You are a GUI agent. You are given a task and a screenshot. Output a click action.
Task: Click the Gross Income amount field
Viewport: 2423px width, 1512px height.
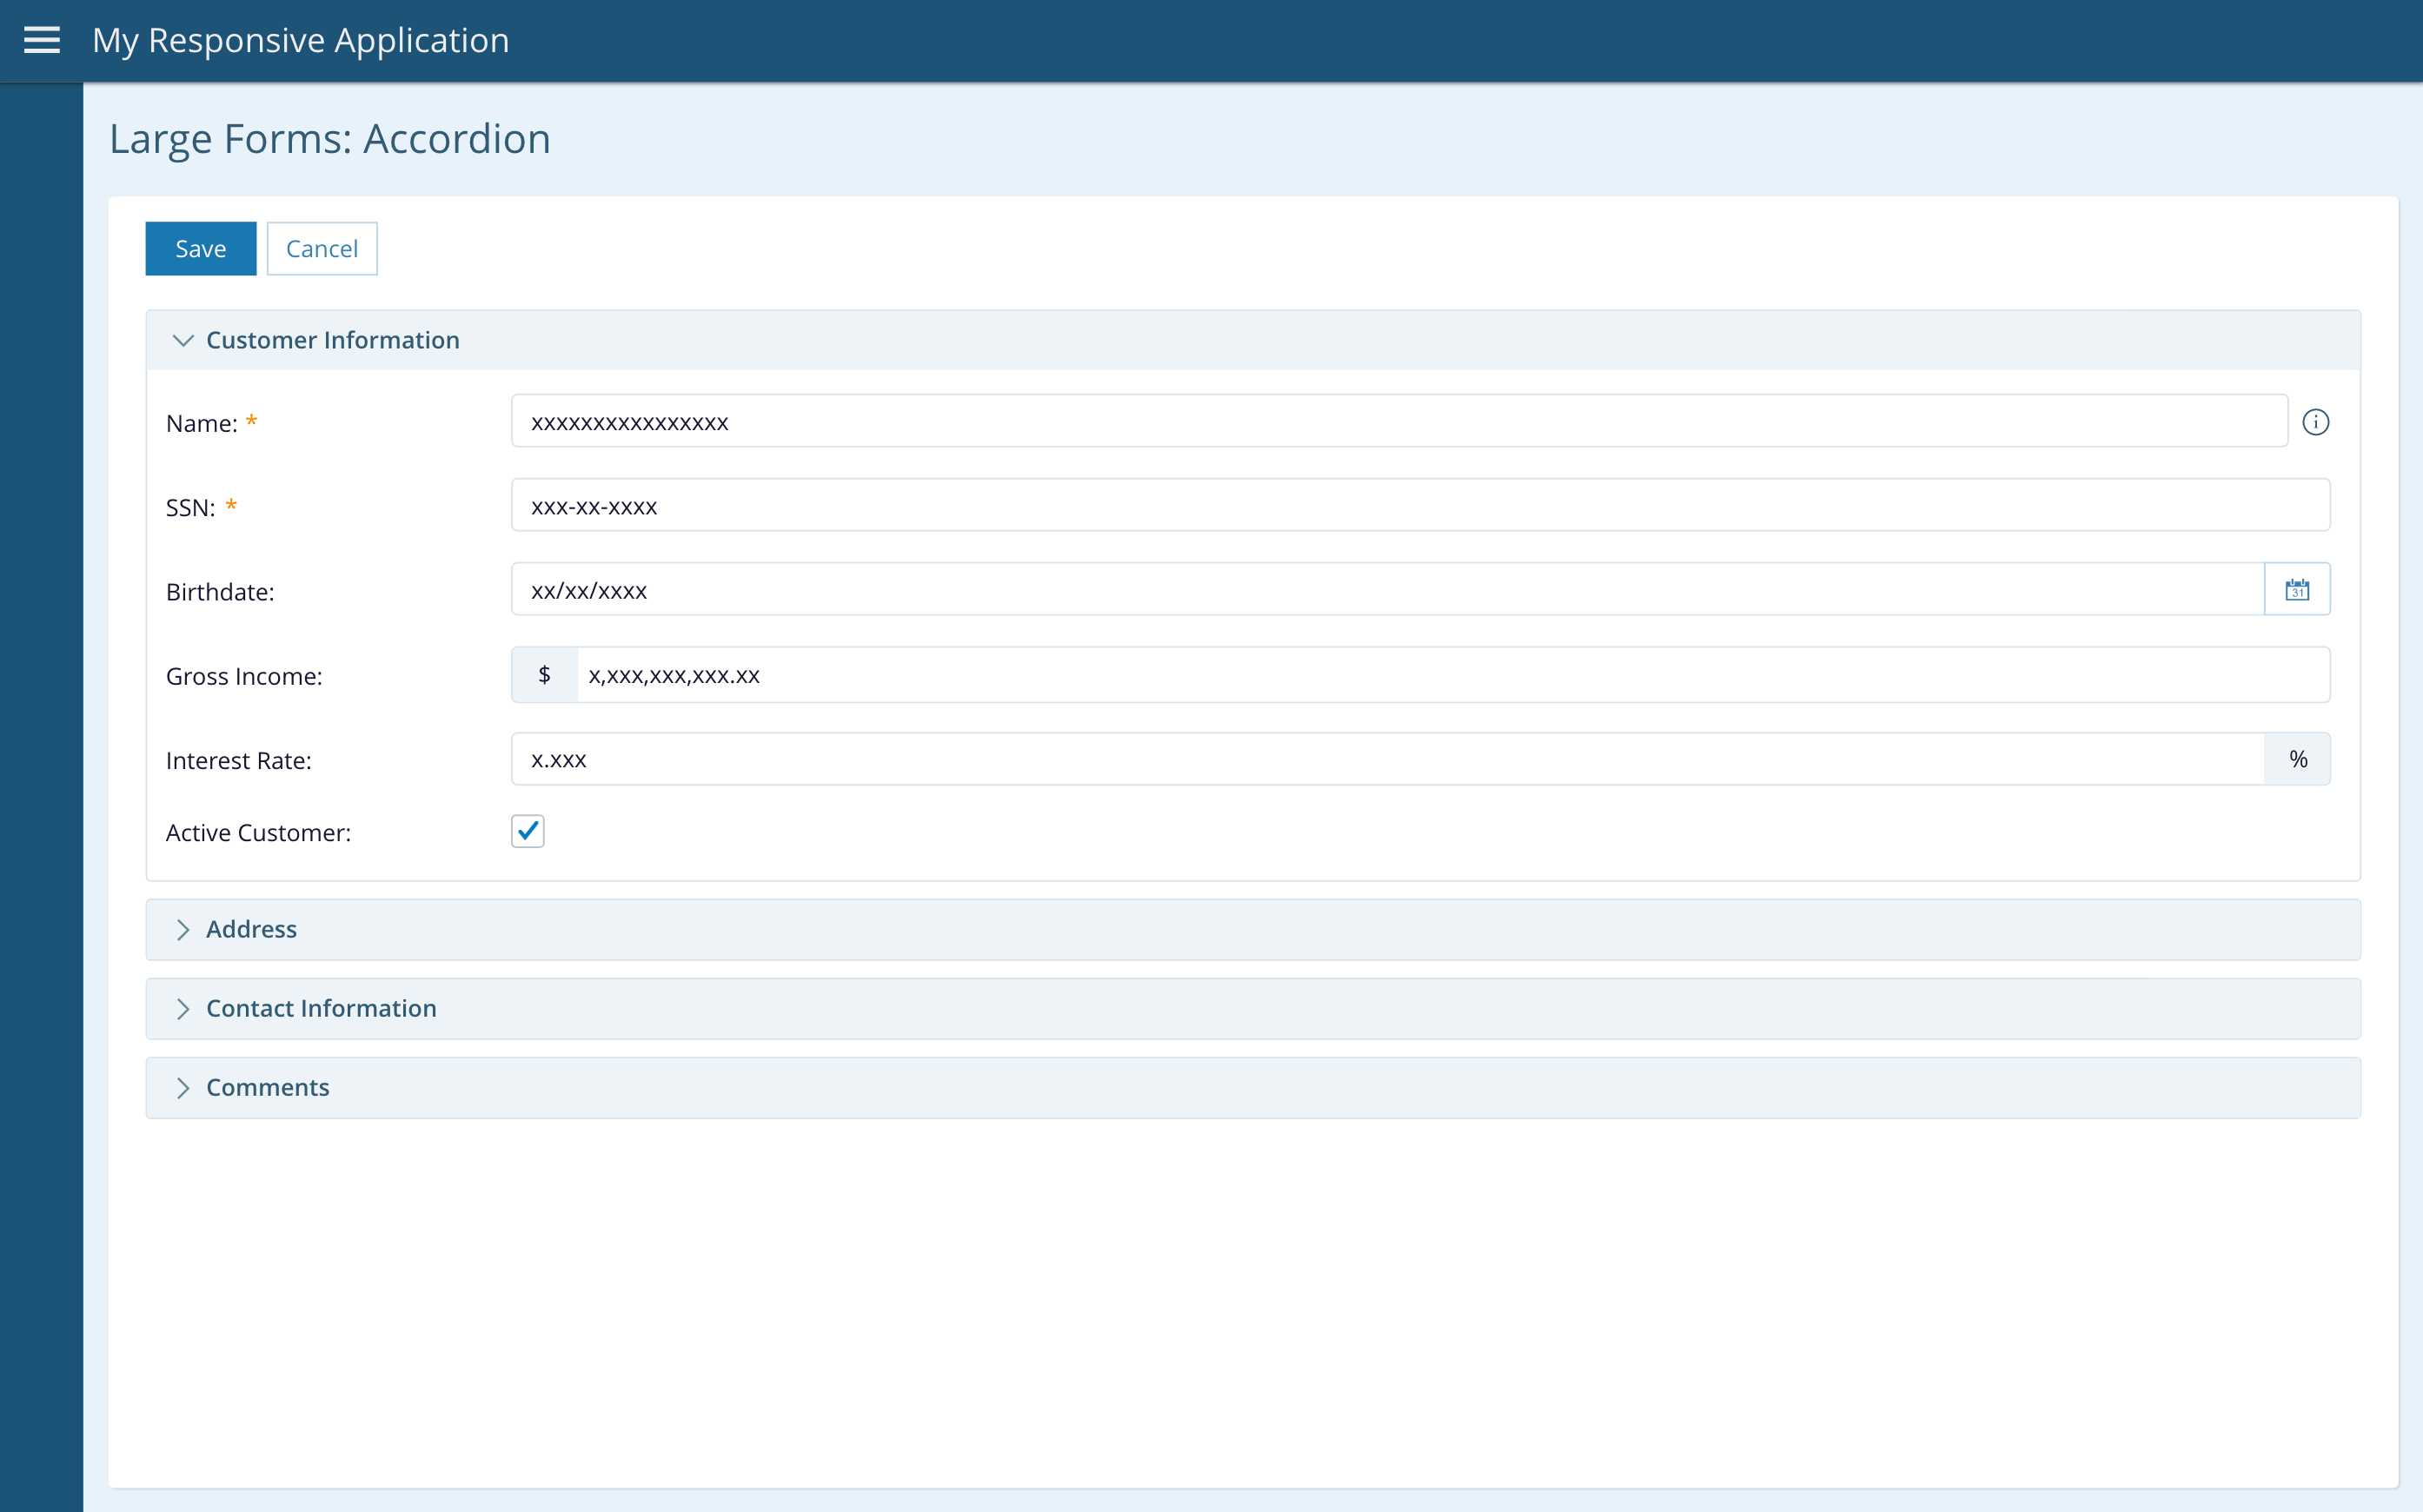tap(1452, 675)
